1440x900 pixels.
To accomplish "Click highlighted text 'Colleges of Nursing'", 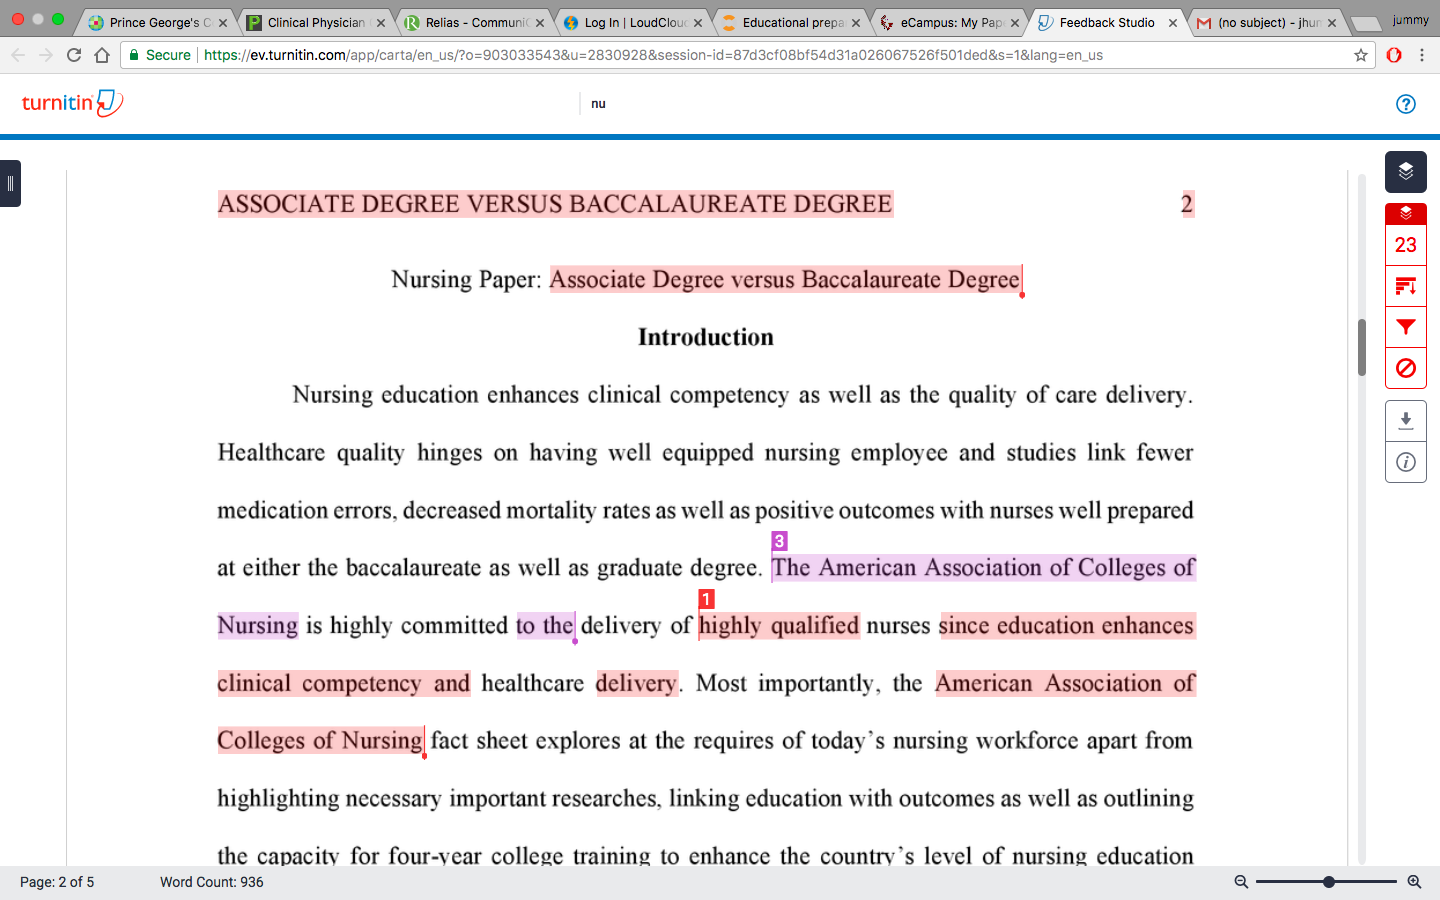I will point(320,741).
